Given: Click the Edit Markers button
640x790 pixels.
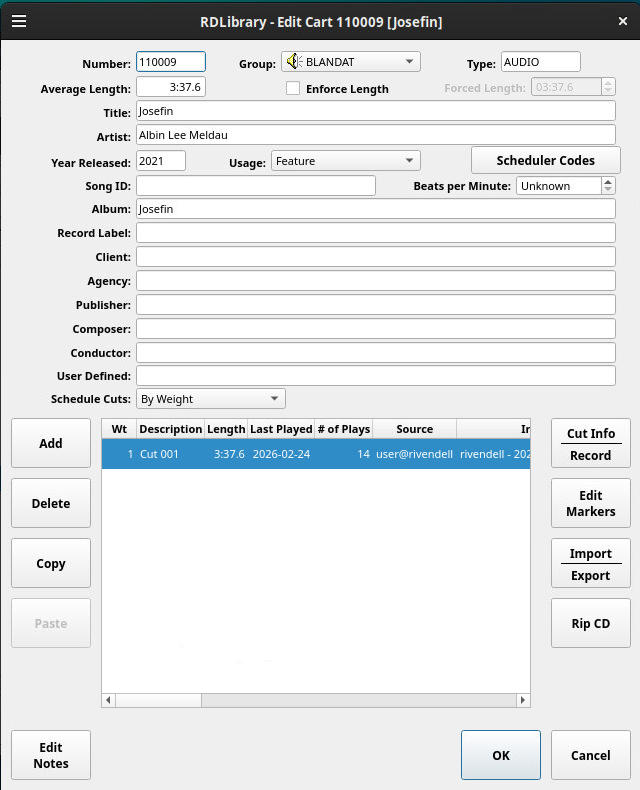Looking at the screenshot, I should 591,503.
